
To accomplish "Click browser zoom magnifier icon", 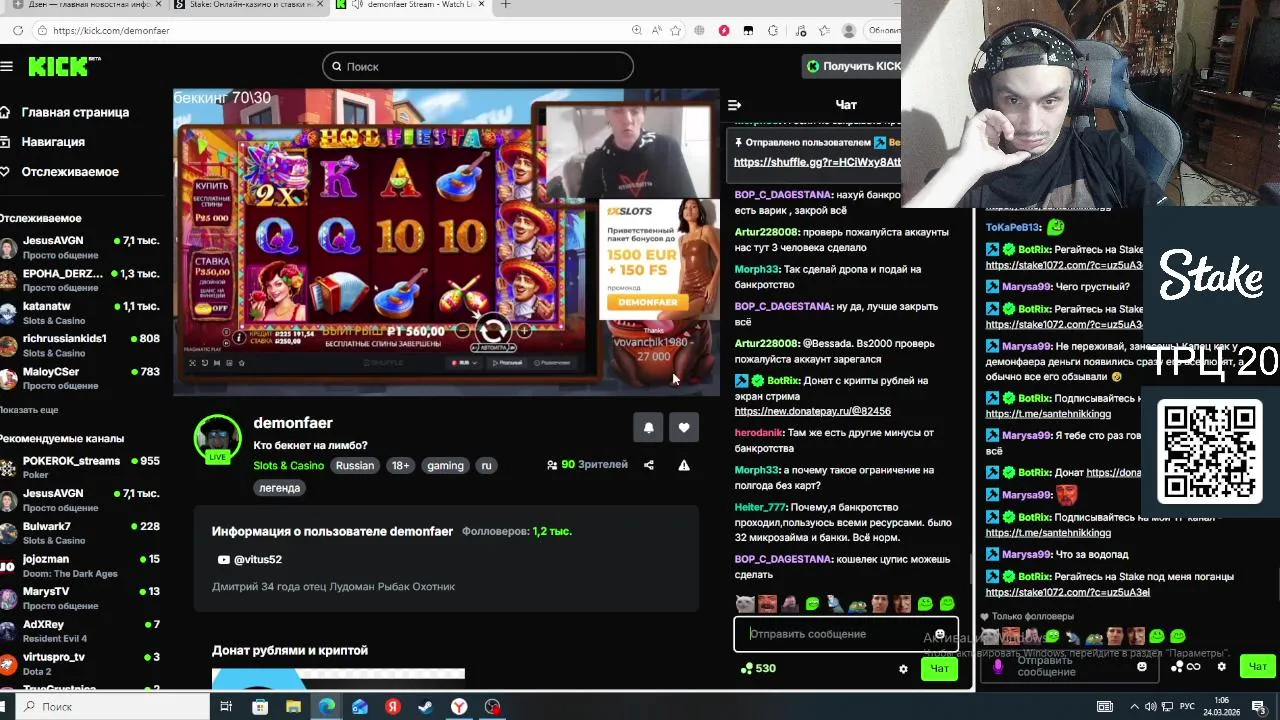I will click(637, 31).
